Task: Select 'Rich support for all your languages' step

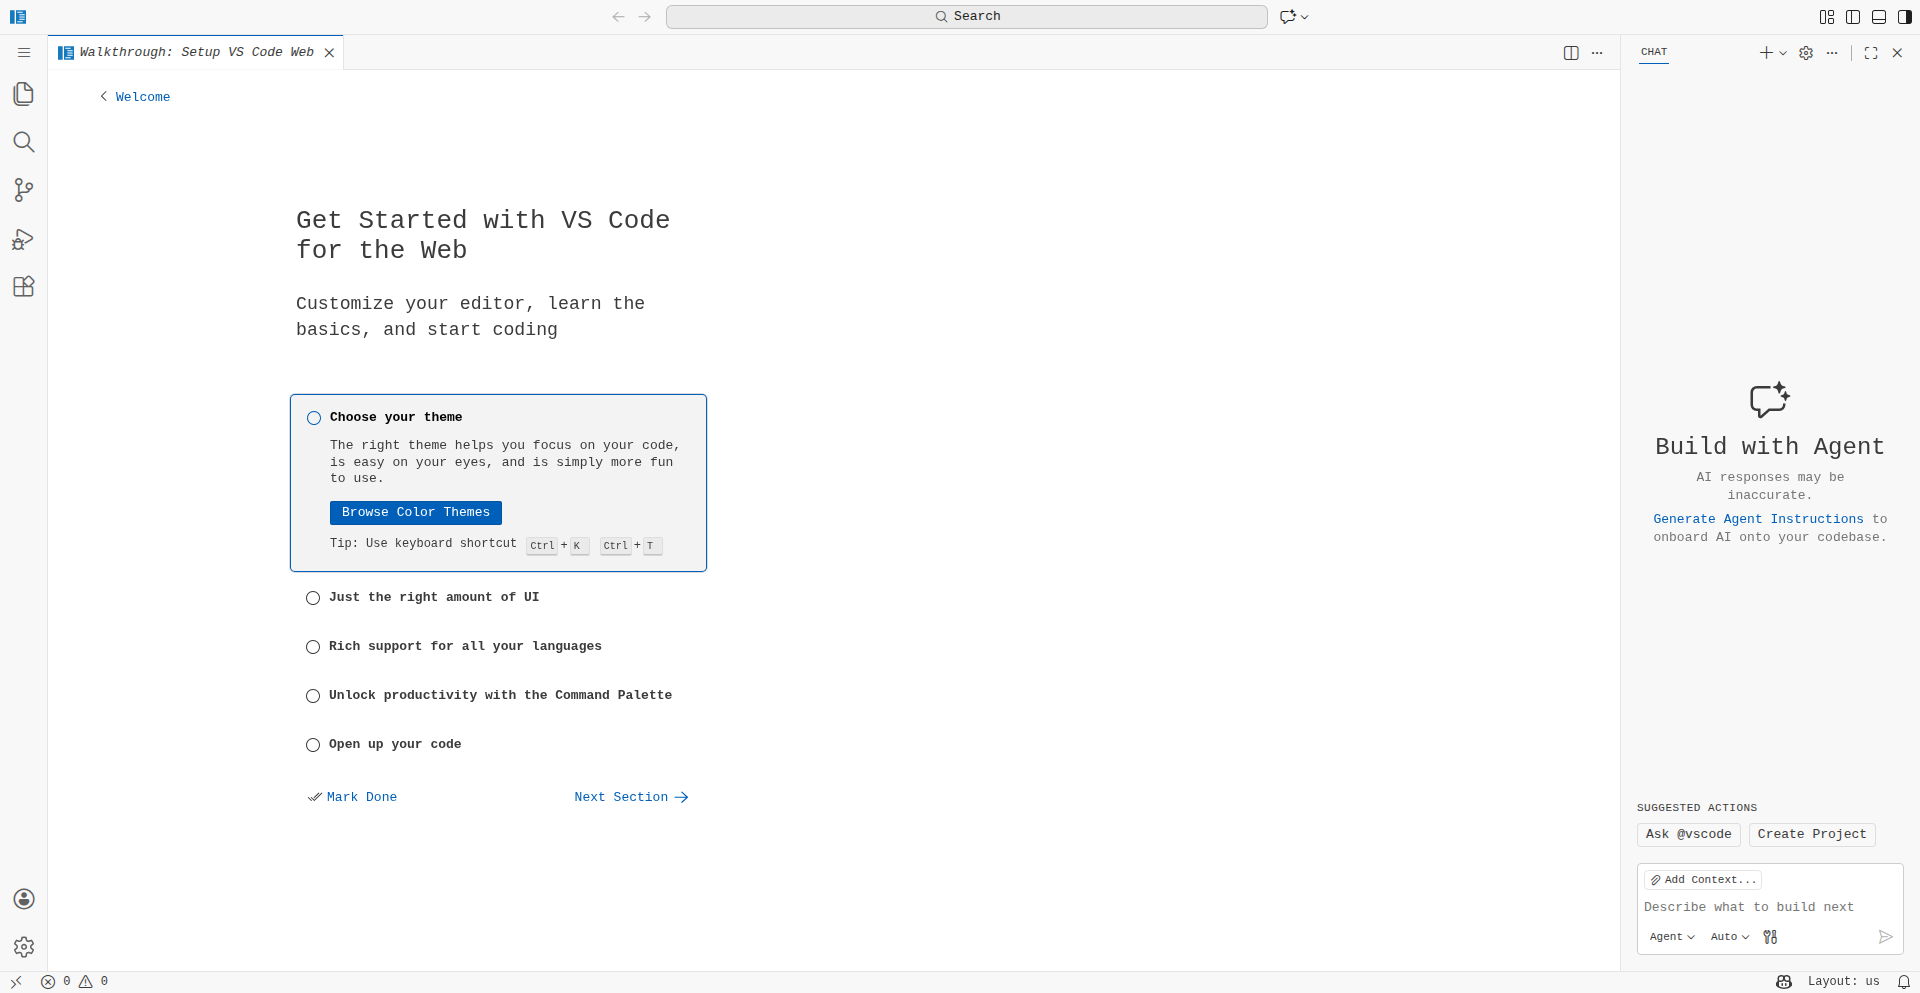Action: 465,646
